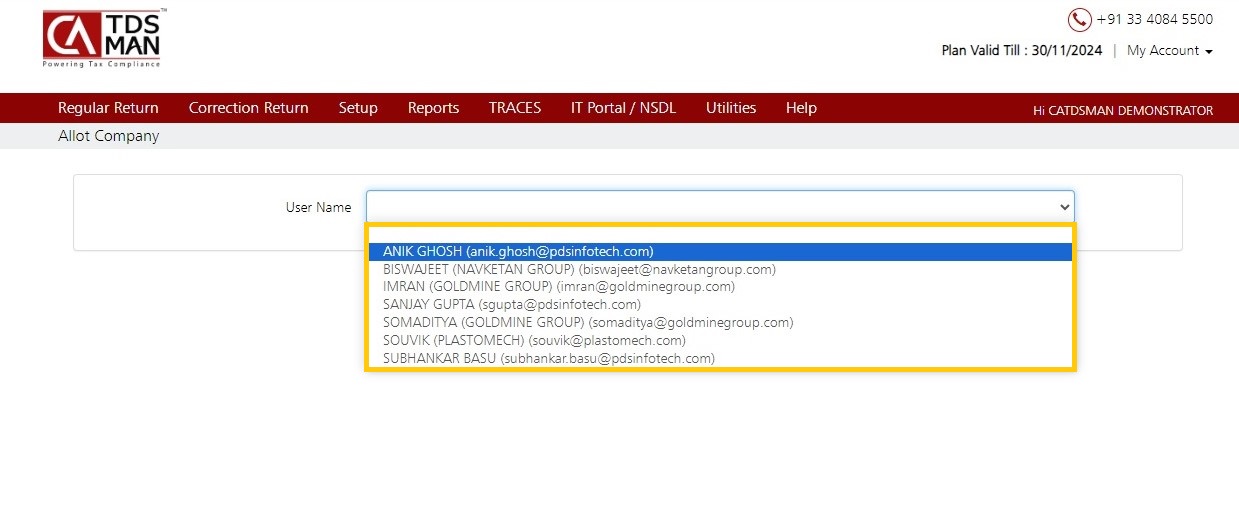The image size is (1239, 527).
Task: Open the Reports menu
Action: [433, 108]
